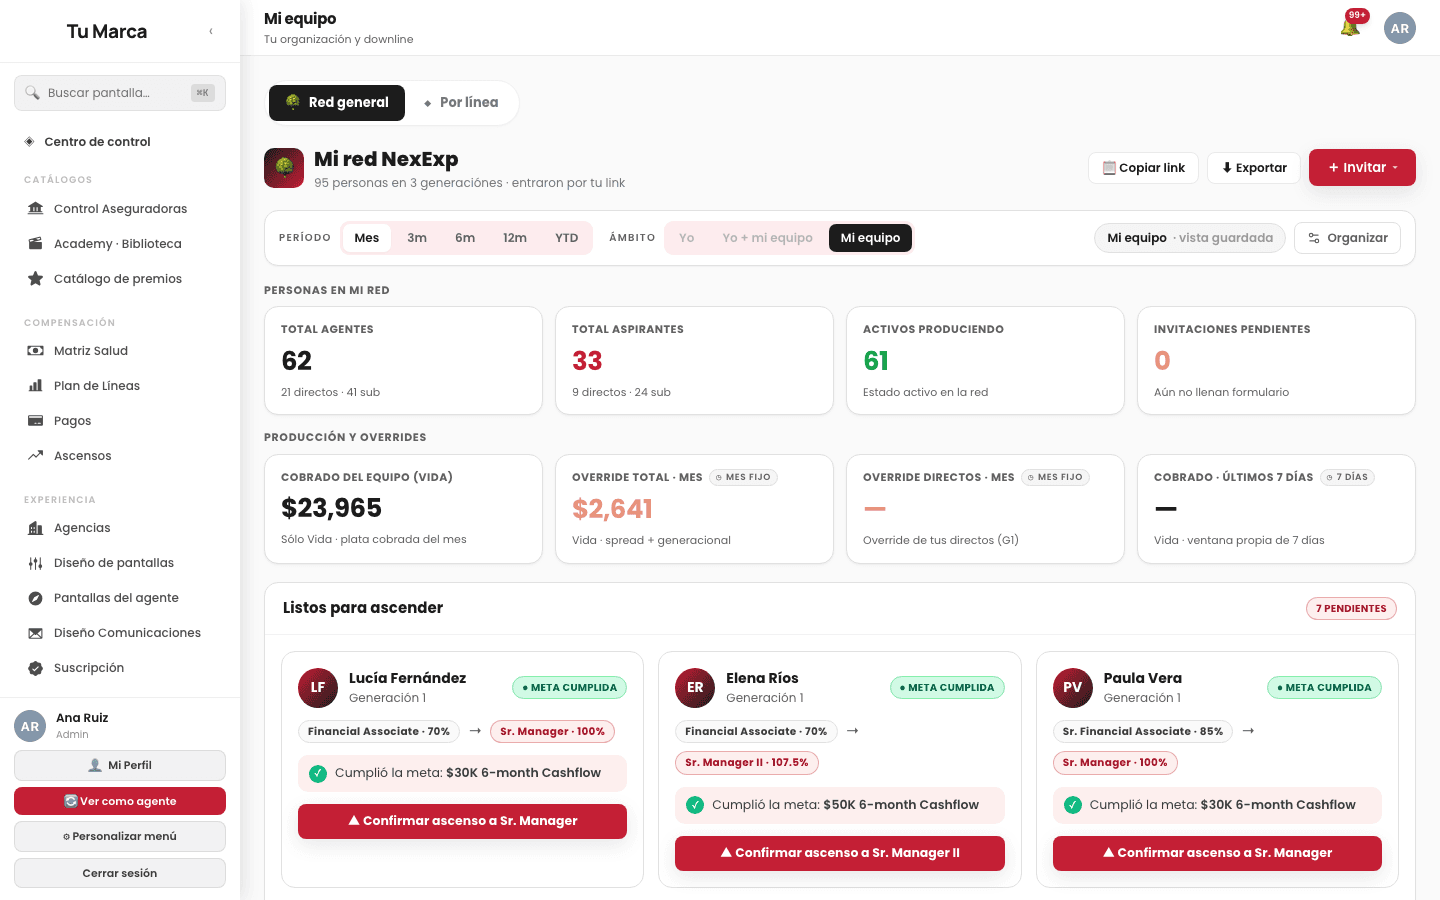The image size is (1440, 900).
Task: Click the Organizar button
Action: click(x=1347, y=238)
